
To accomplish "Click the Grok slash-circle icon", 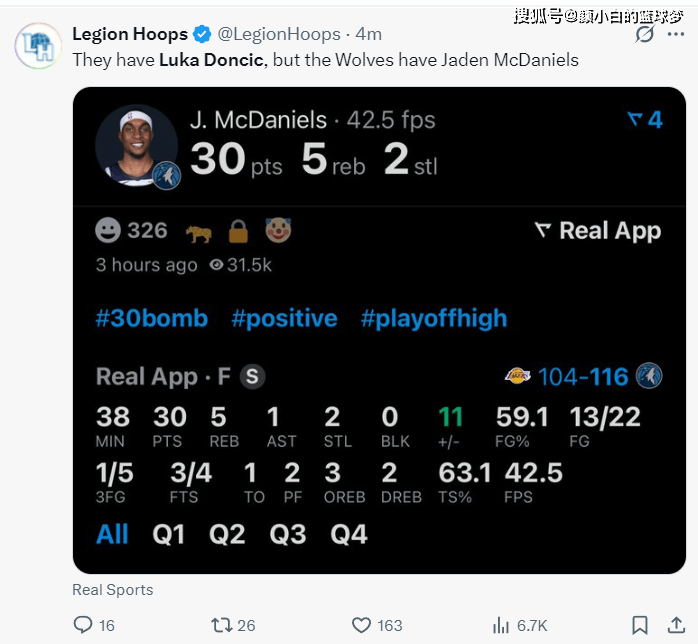I will pyautogui.click(x=645, y=34).
